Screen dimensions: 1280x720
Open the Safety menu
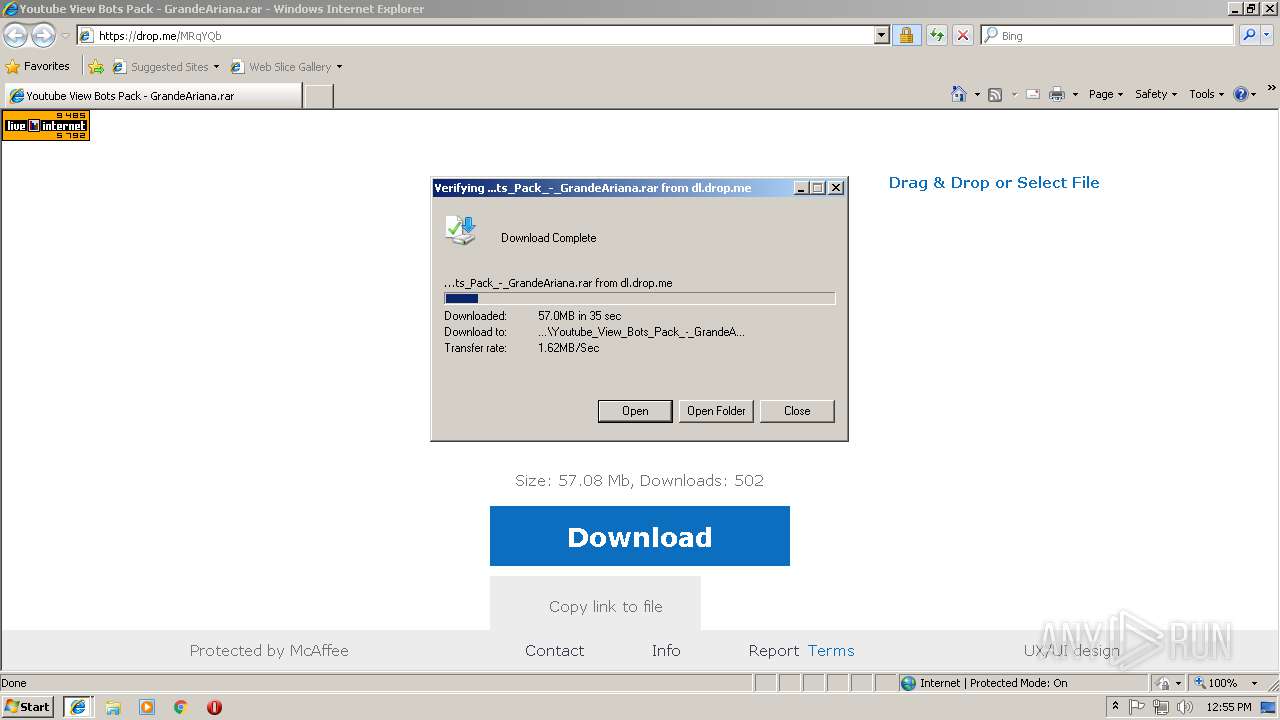[x=1156, y=94]
